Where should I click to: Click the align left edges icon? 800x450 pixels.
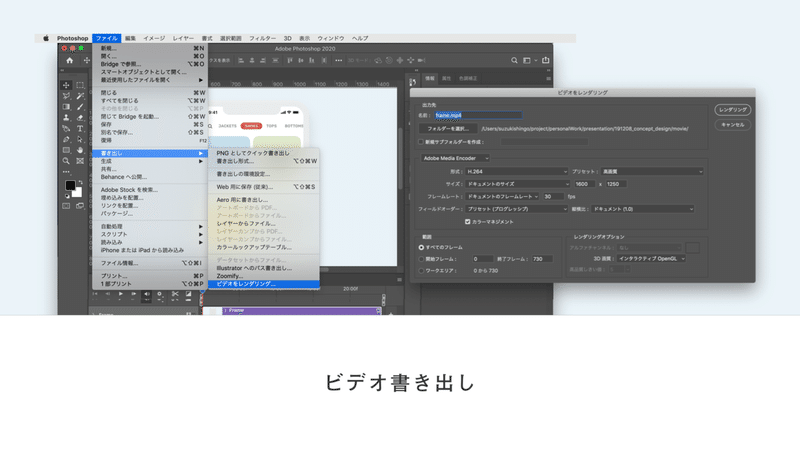pyautogui.click(x=241, y=60)
